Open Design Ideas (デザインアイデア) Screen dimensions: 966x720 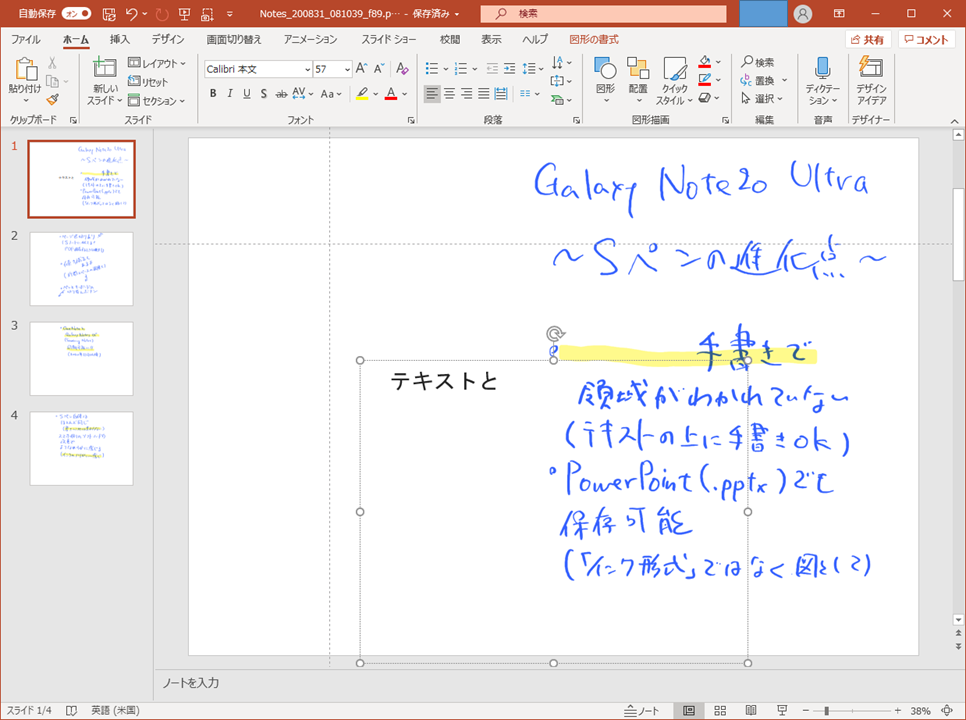(871, 81)
